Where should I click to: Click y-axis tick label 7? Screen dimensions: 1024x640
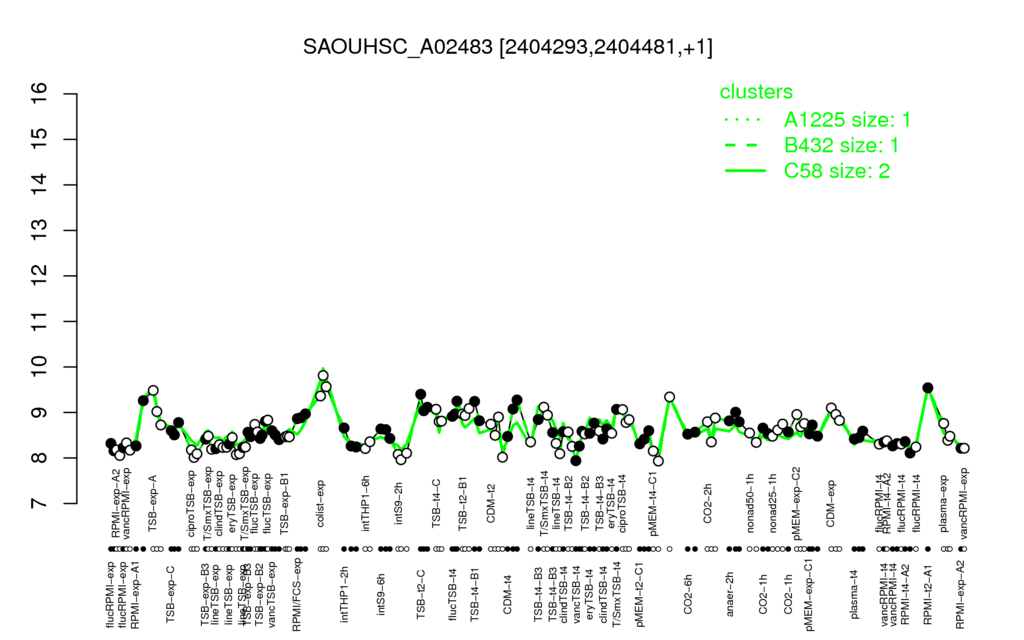tap(40, 504)
